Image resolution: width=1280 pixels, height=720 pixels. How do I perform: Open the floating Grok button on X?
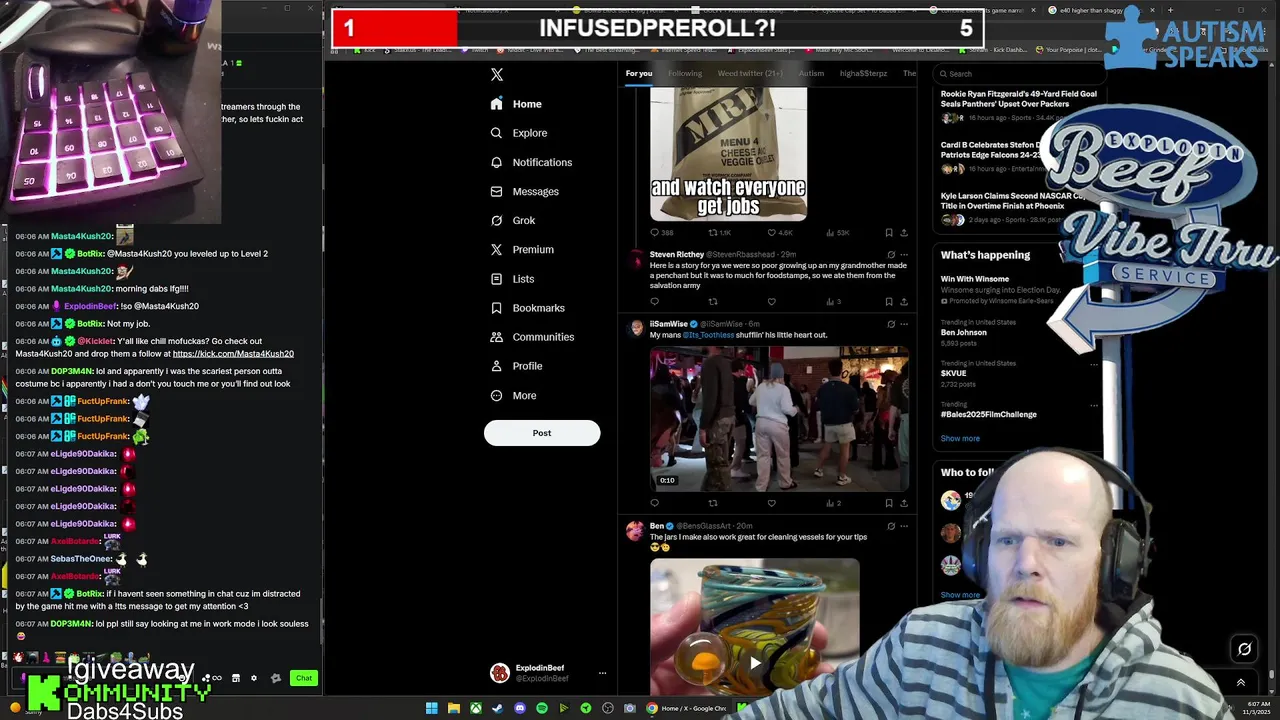click(1244, 649)
